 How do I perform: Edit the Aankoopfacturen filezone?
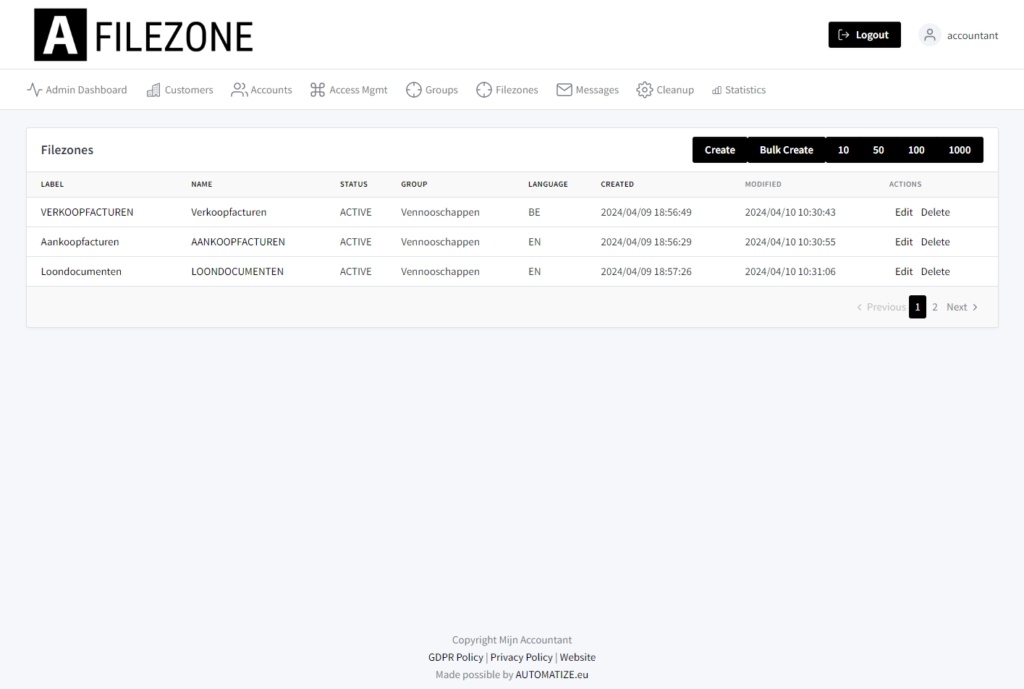(x=904, y=242)
